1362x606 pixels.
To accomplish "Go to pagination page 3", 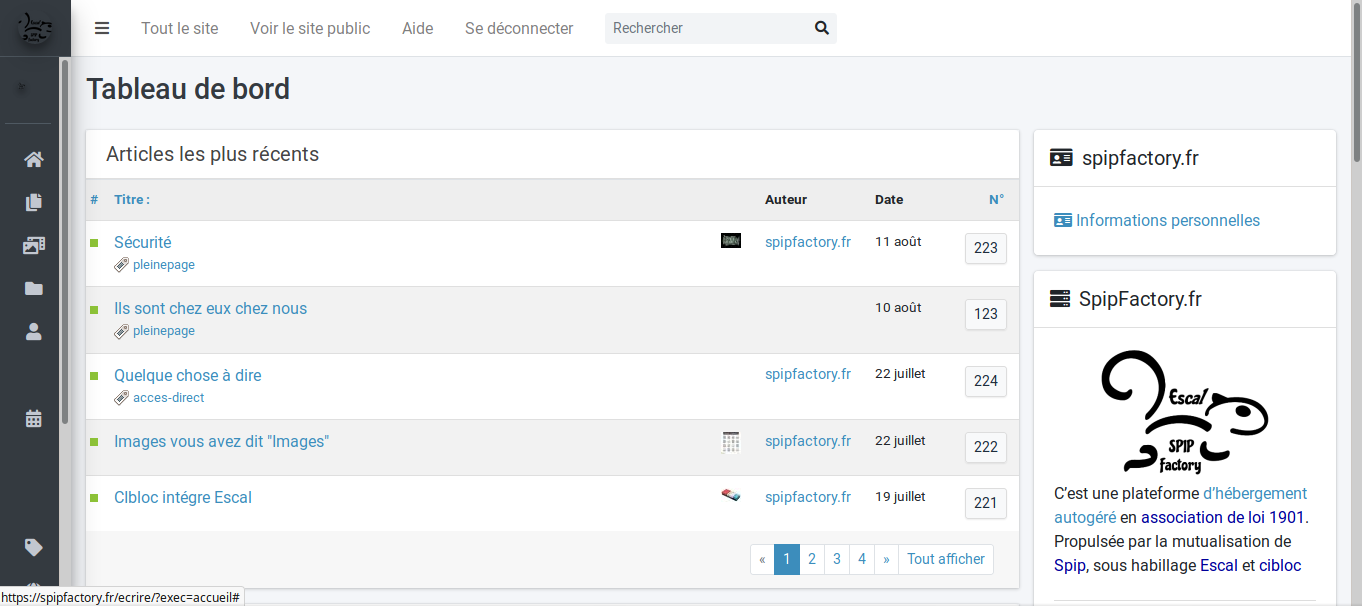I will 837,559.
